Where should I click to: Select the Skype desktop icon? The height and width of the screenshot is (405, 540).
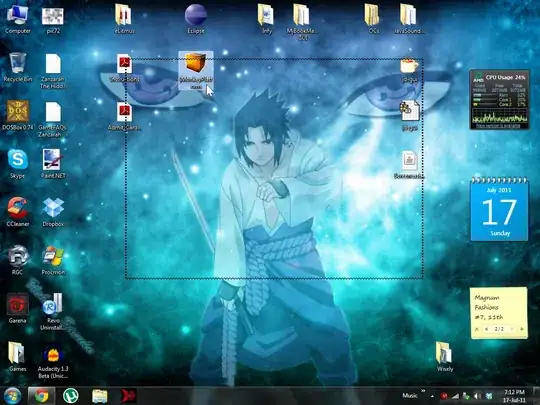pyautogui.click(x=17, y=164)
